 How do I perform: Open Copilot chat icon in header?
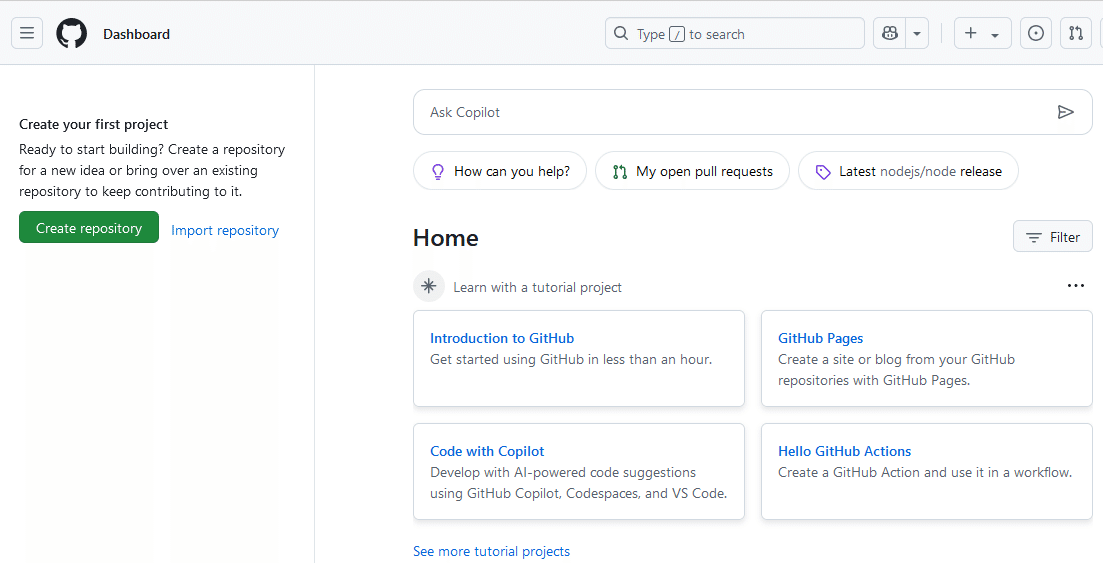pyautogui.click(x=889, y=33)
